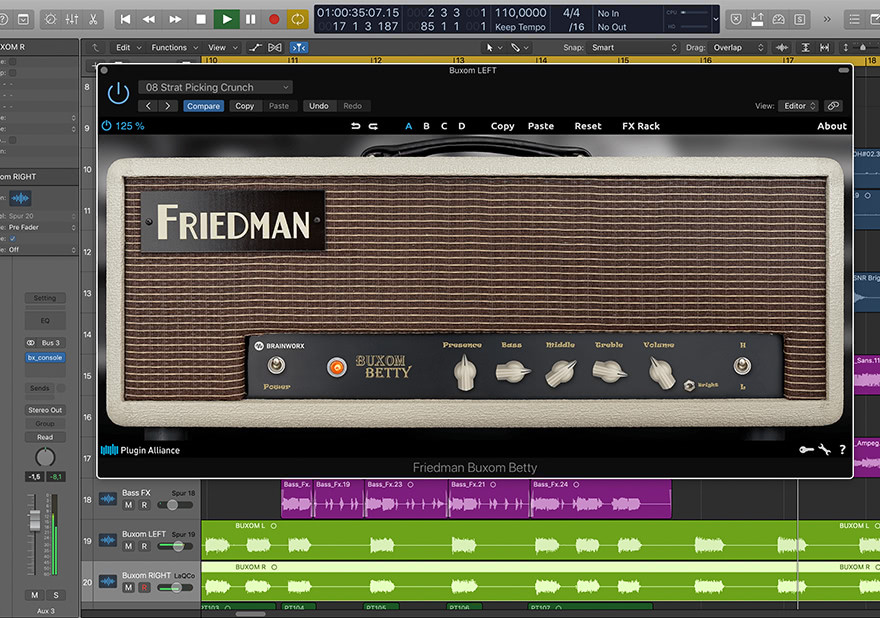Image resolution: width=880 pixels, height=618 pixels.
Task: Click the plugin link chain icon
Action: point(833,106)
